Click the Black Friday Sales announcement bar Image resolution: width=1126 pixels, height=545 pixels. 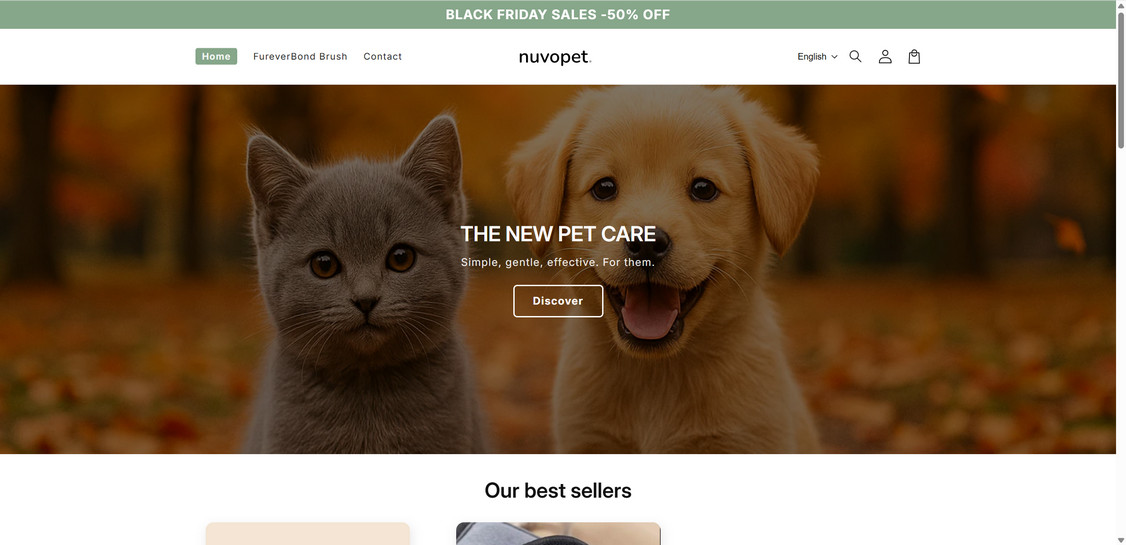(558, 14)
